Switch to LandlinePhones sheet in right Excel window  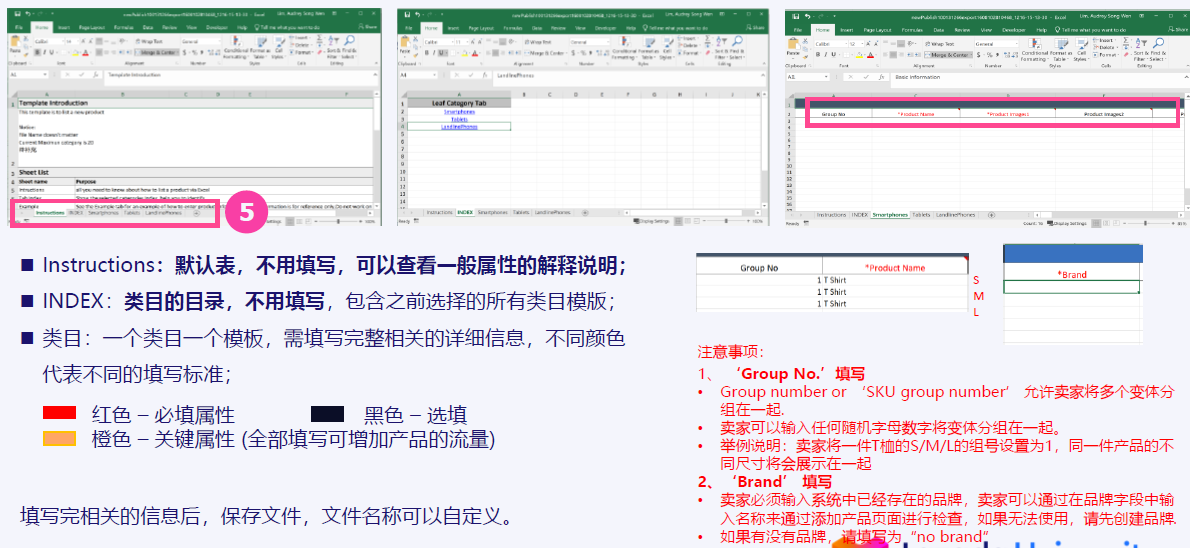pos(955,215)
